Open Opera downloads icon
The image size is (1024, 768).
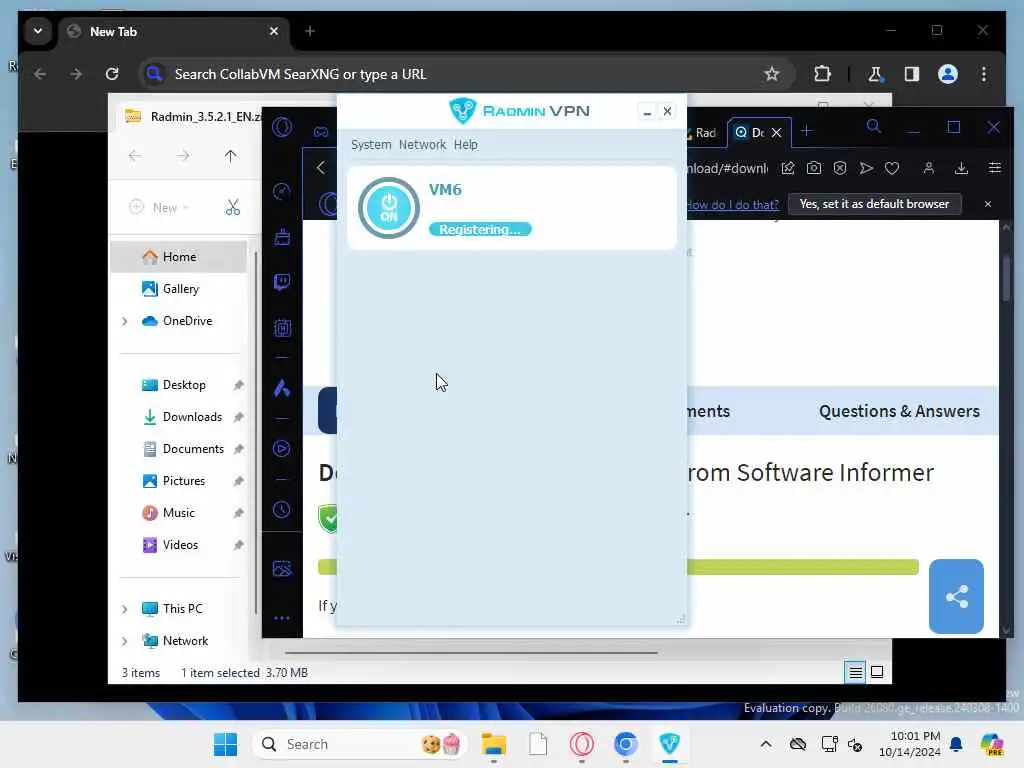pyautogui.click(x=961, y=168)
